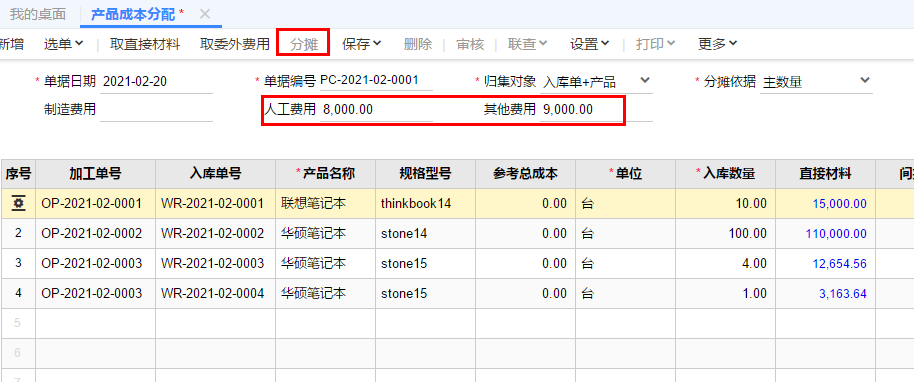
Task: Click the 人工费用 field with 8,000.00
Action: tap(376, 110)
